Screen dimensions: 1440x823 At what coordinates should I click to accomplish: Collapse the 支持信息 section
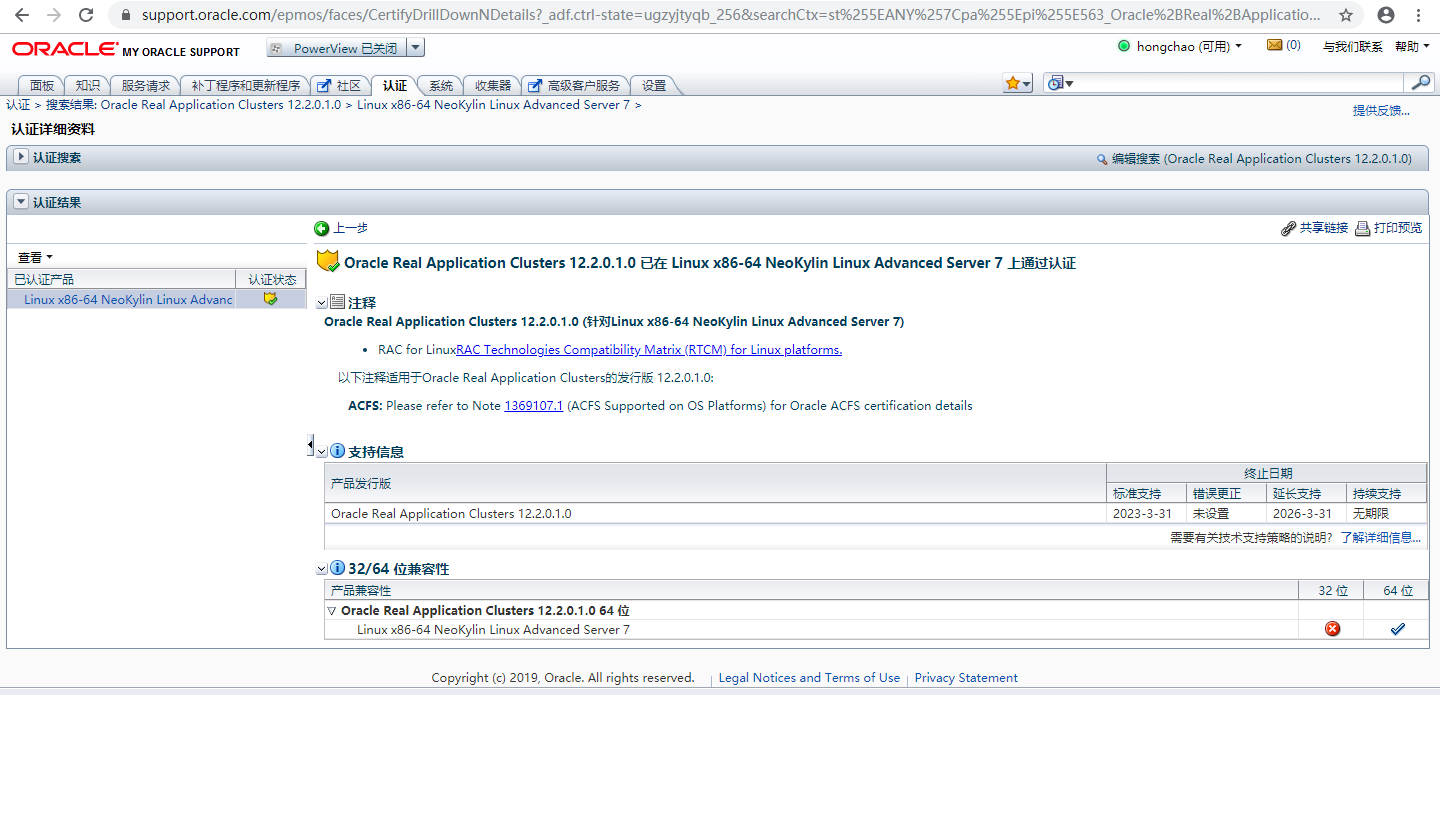(x=321, y=452)
